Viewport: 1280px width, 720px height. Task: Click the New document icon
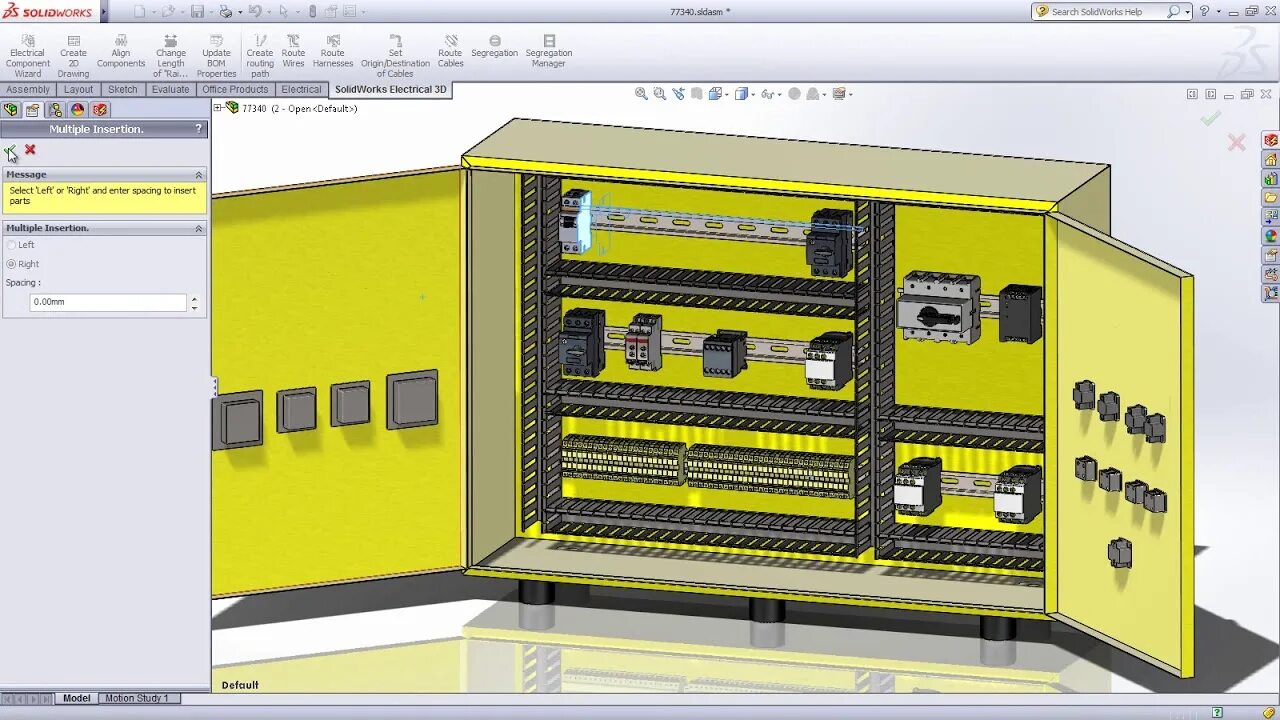pyautogui.click(x=140, y=12)
